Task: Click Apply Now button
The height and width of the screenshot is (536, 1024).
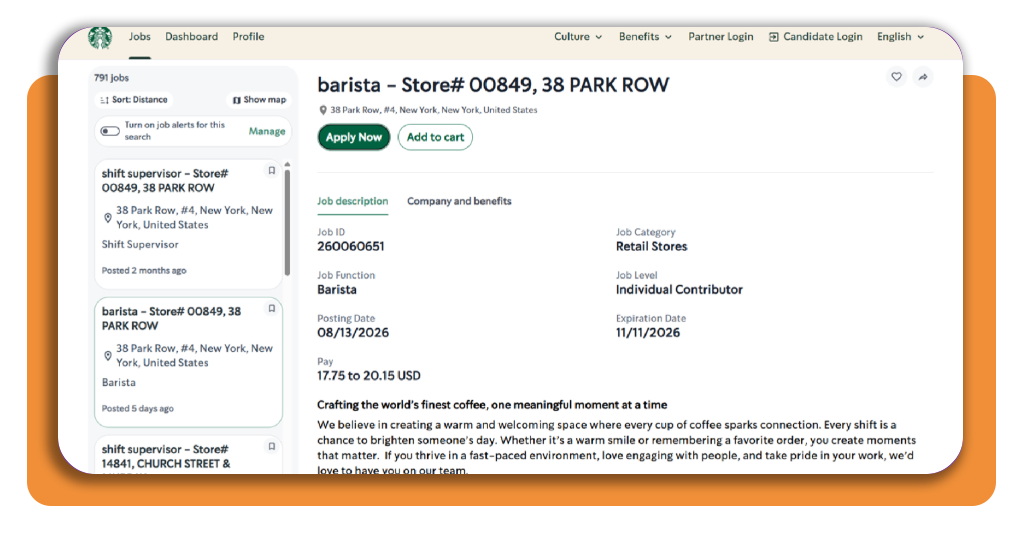Action: (x=354, y=137)
